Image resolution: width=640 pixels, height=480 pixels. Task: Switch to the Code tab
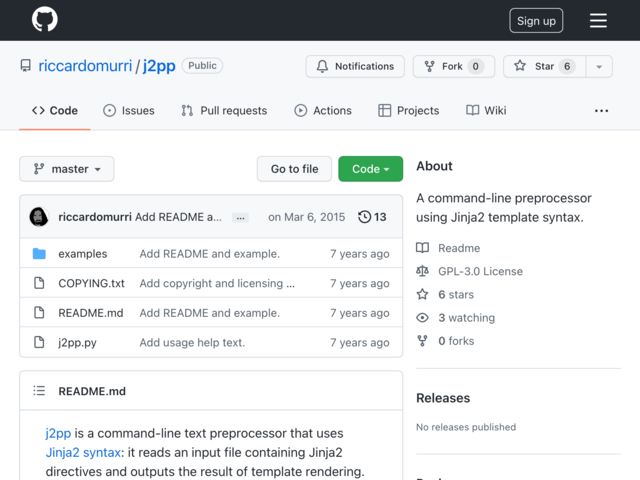coord(55,111)
